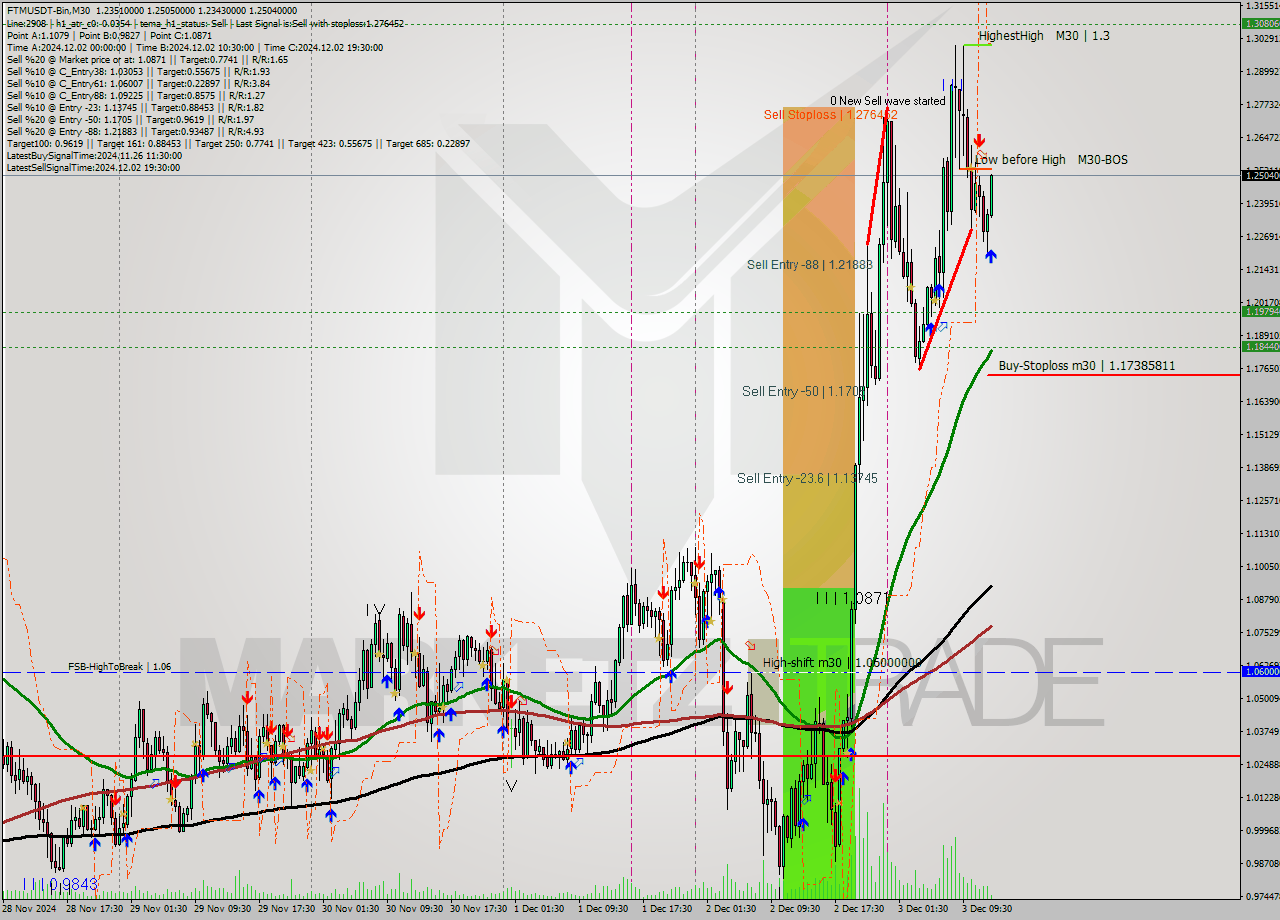Click the LatestSellSignalTime text line
Image resolution: width=1280 pixels, height=920 pixels.
point(93,167)
